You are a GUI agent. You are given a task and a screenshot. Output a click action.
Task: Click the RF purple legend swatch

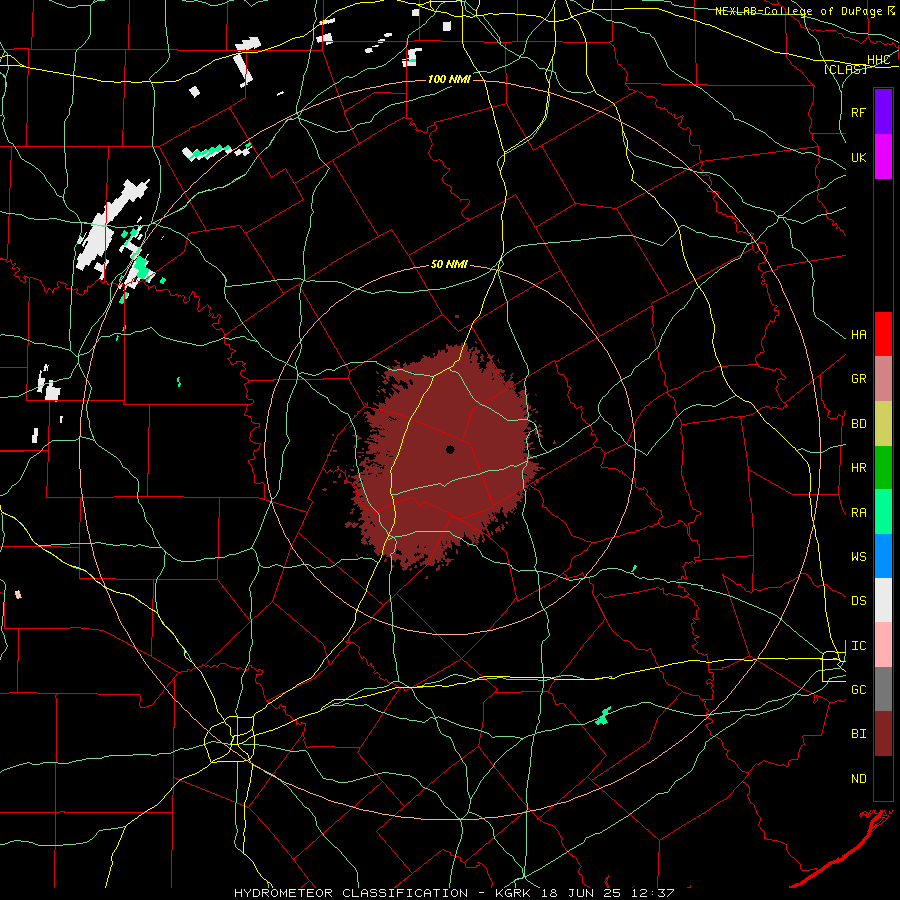click(x=883, y=112)
